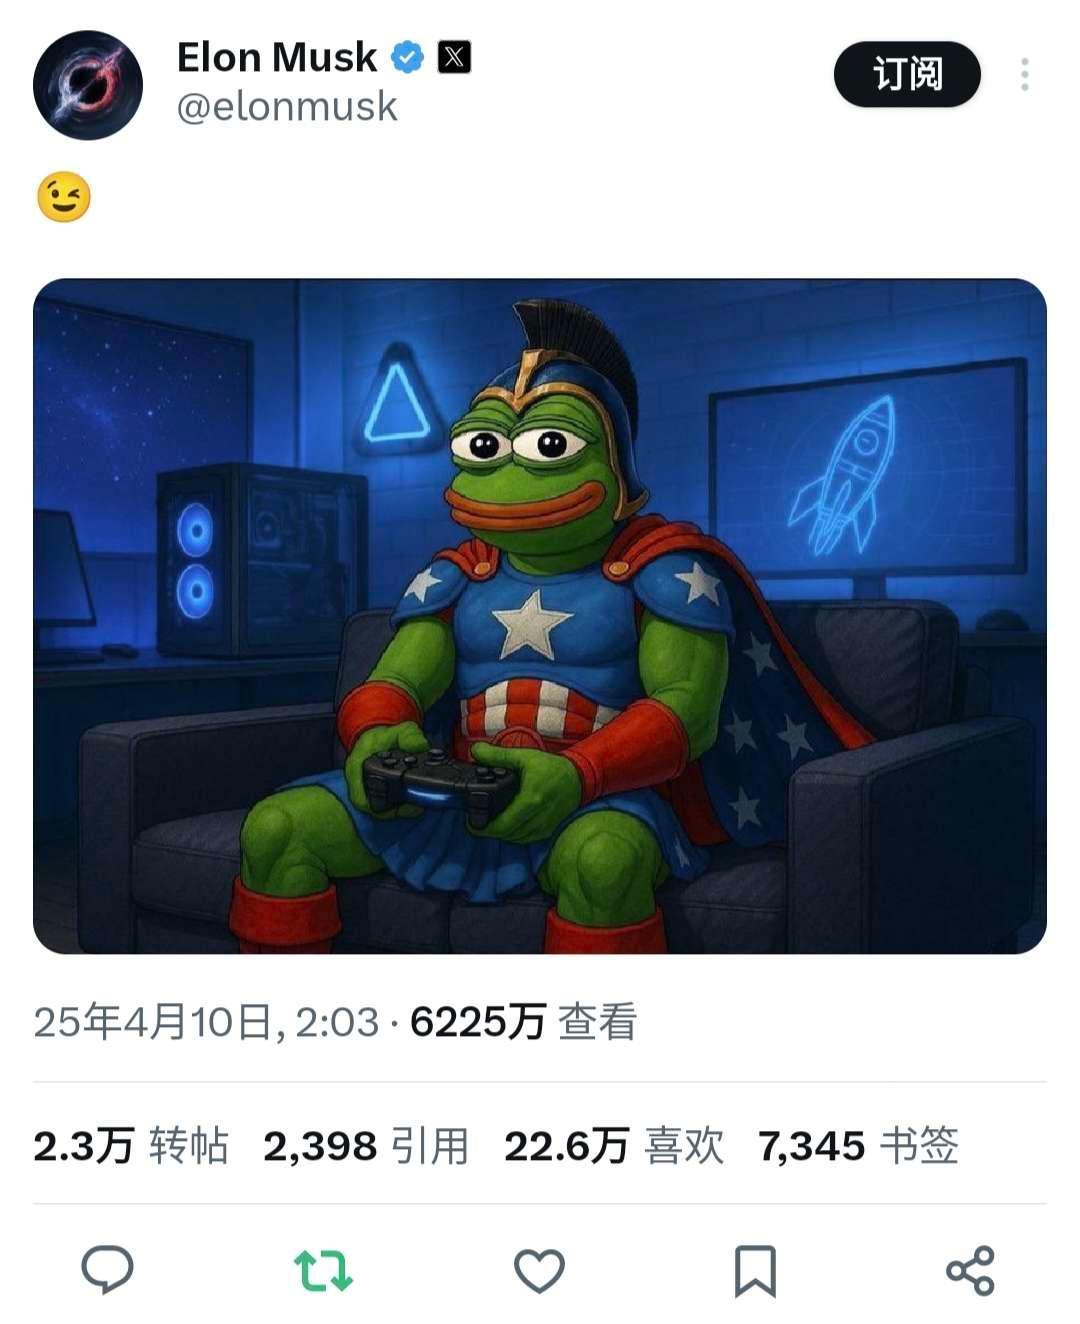Open the 6225万 查看 view count
The height and width of the screenshot is (1324, 1080).
524,1022
